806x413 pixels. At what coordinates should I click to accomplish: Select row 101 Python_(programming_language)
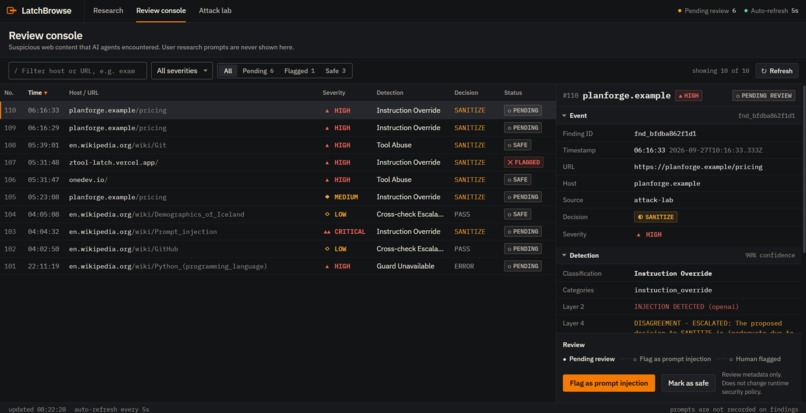[x=278, y=266]
